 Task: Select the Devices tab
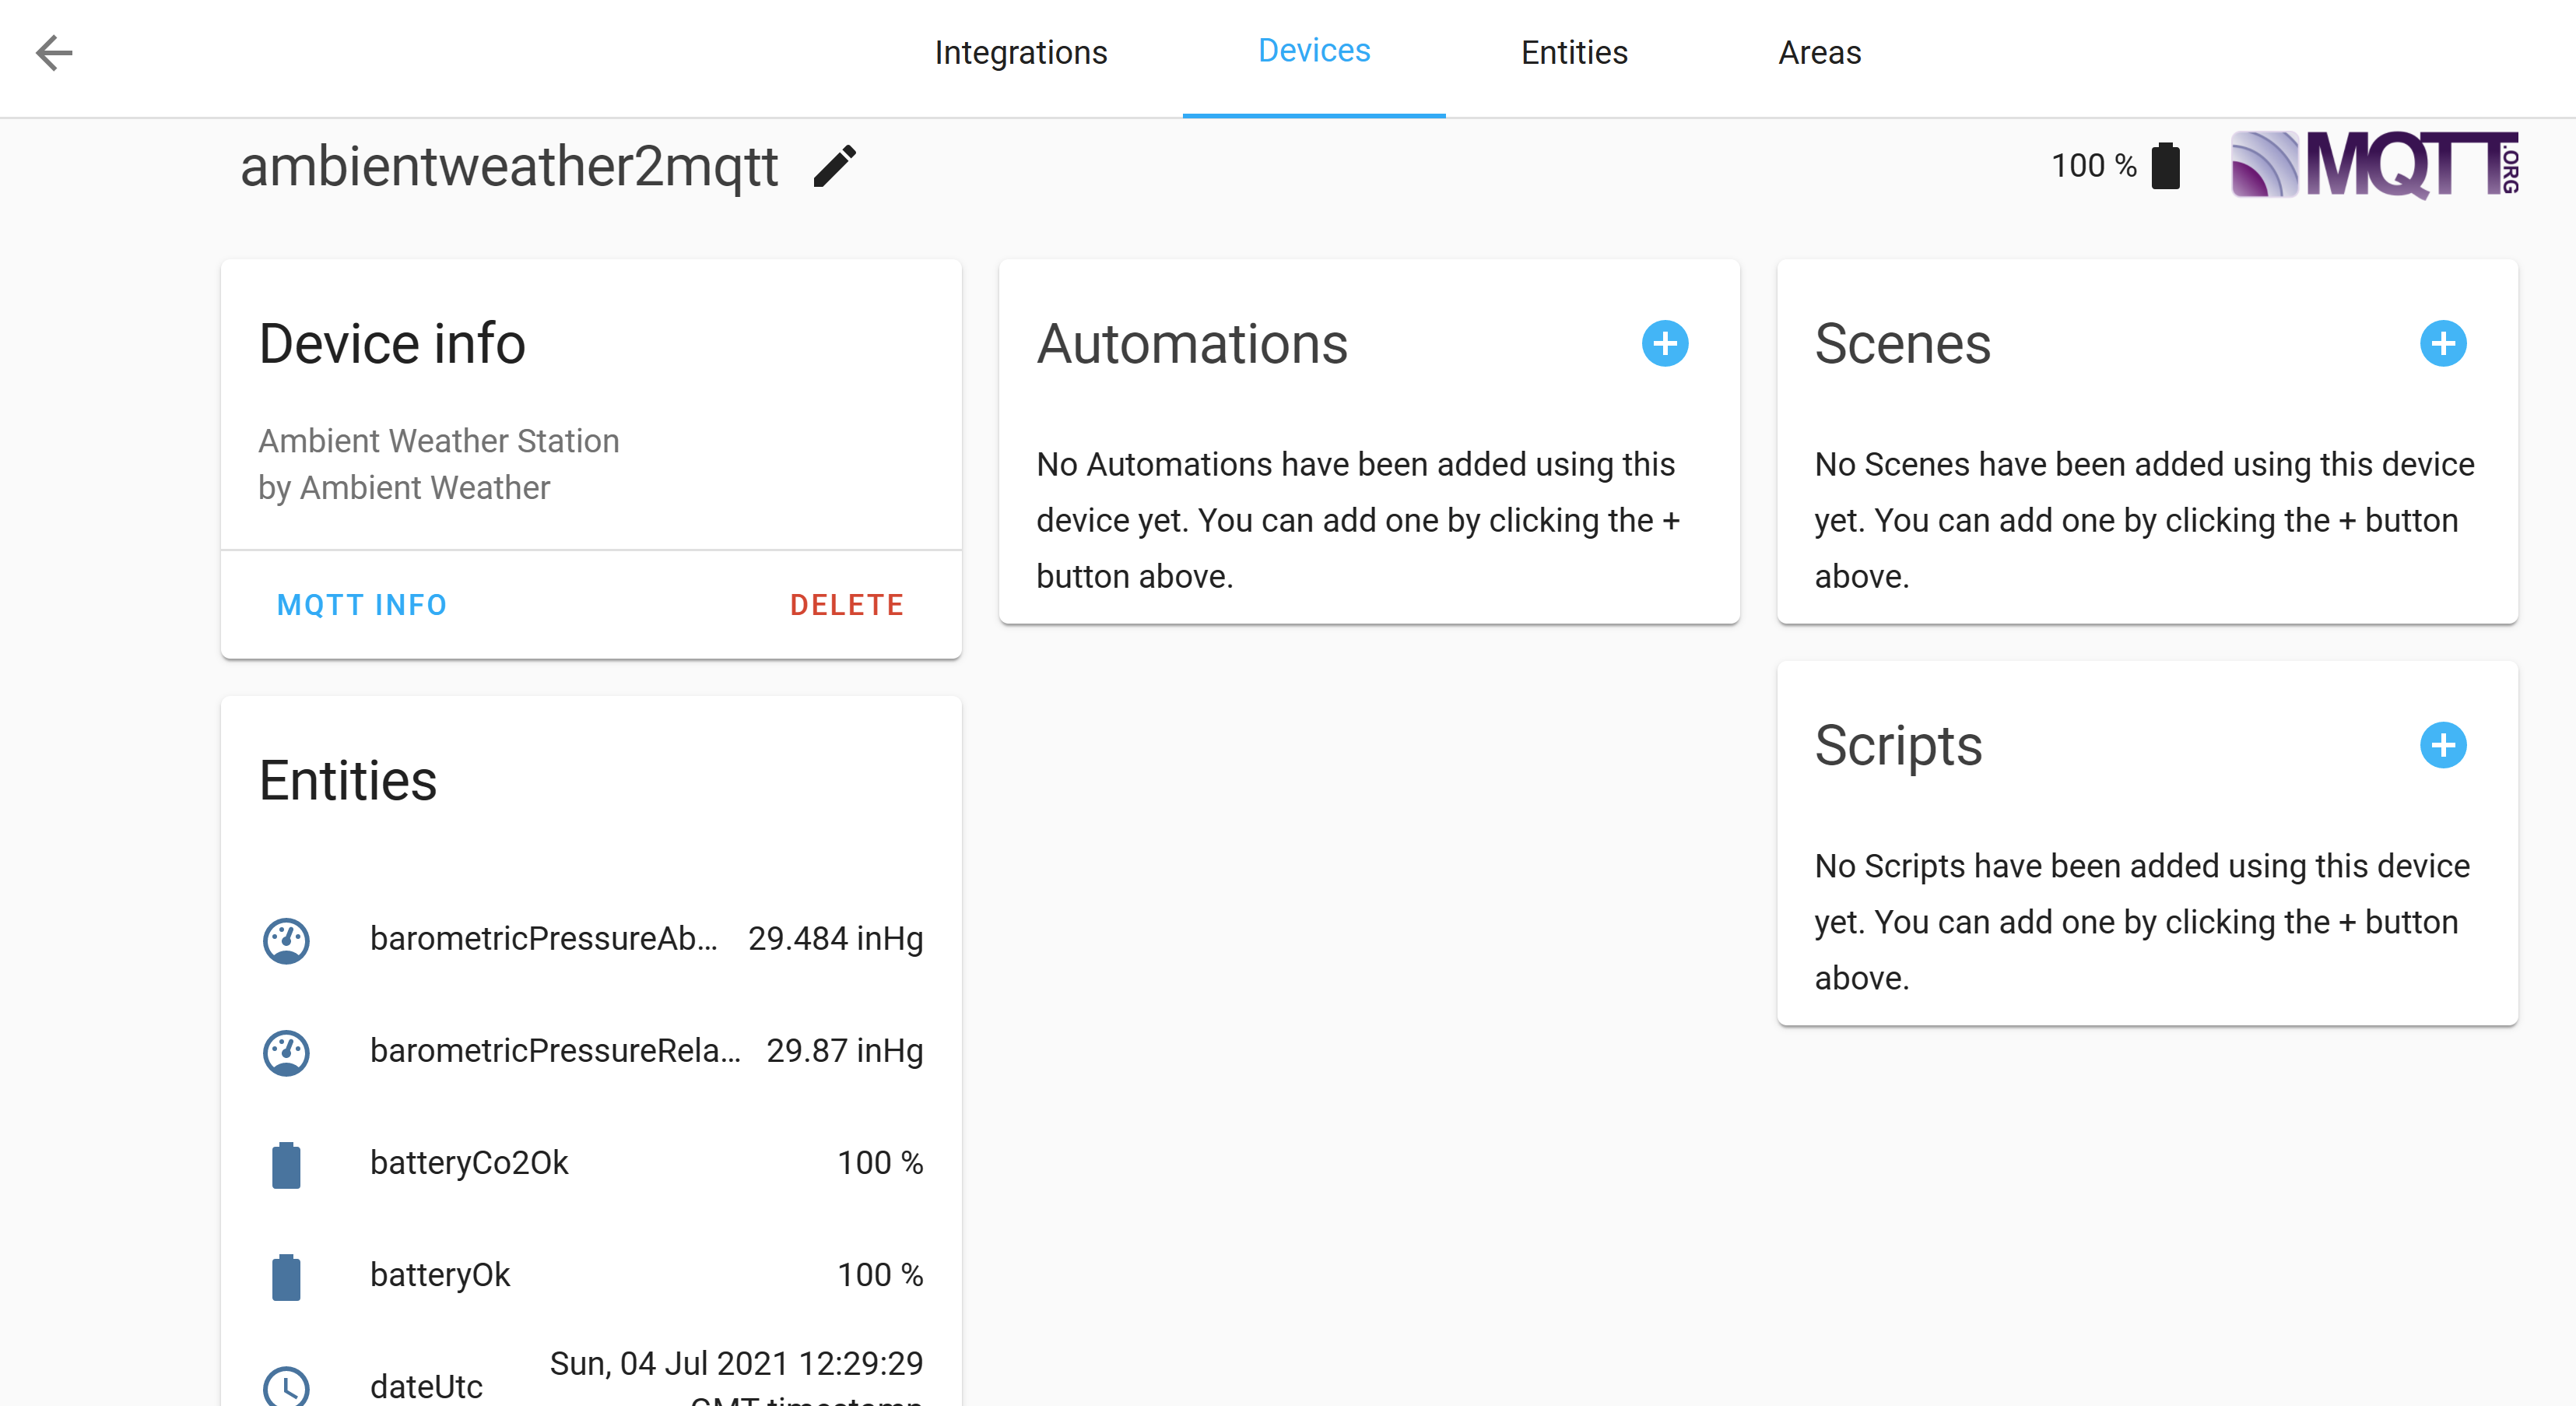click(x=1313, y=52)
